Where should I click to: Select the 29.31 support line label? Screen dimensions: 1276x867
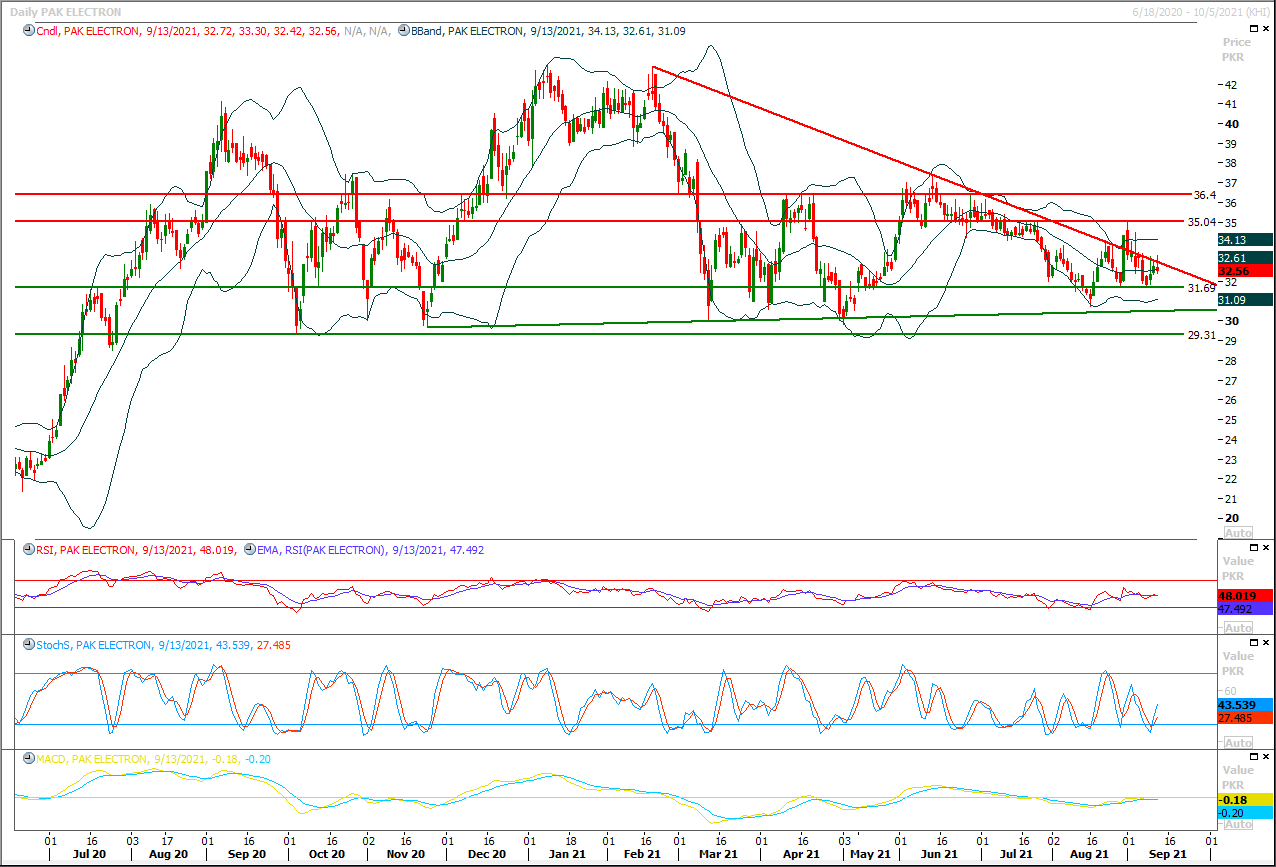[1201, 336]
